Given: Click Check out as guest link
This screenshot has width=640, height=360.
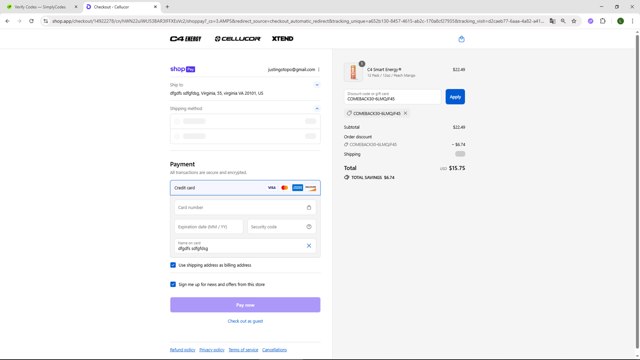Looking at the screenshot, I should 245,321.
